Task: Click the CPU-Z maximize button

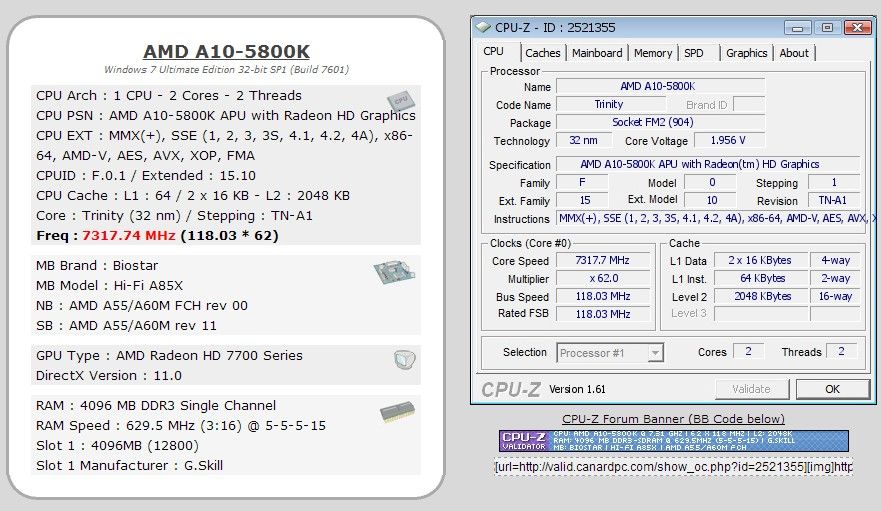Action: click(x=827, y=28)
